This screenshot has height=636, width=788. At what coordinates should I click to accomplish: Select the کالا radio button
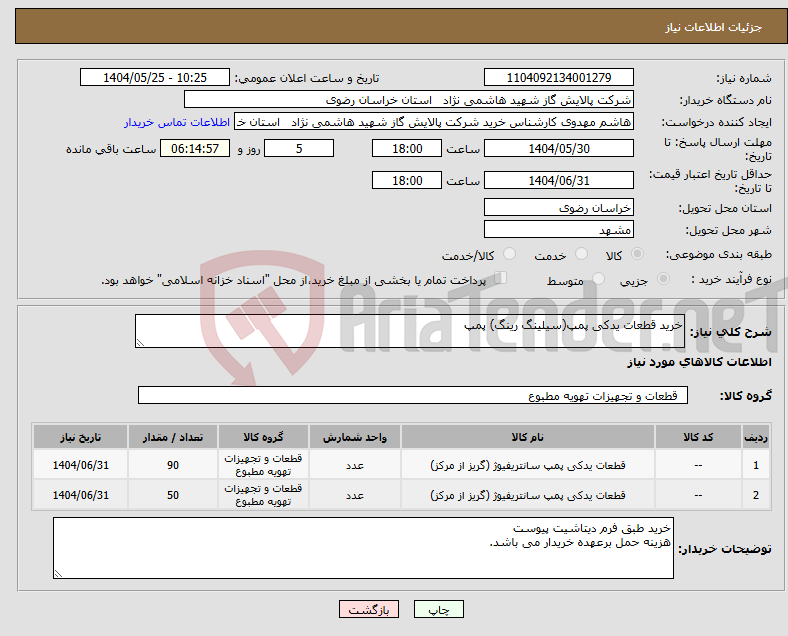coord(637,254)
